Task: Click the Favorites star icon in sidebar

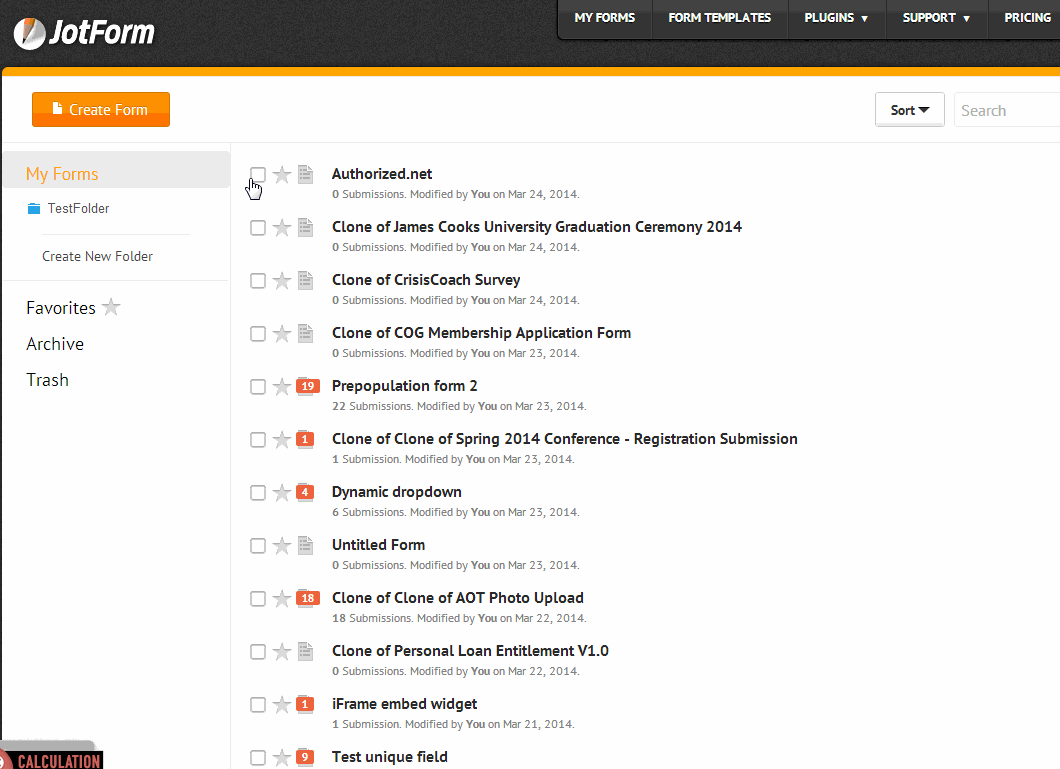Action: click(111, 308)
